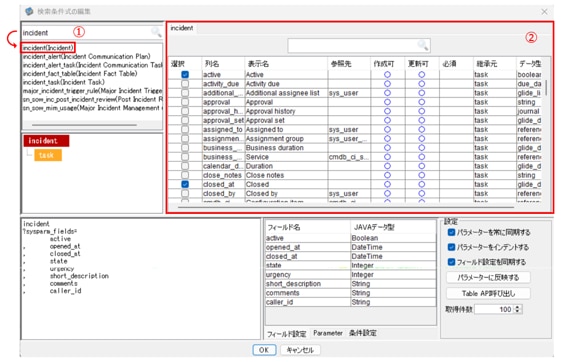Image resolution: width=567 pixels, height=362 pixels.
Task: Click the 取得件数 value field
Action: click(494, 309)
